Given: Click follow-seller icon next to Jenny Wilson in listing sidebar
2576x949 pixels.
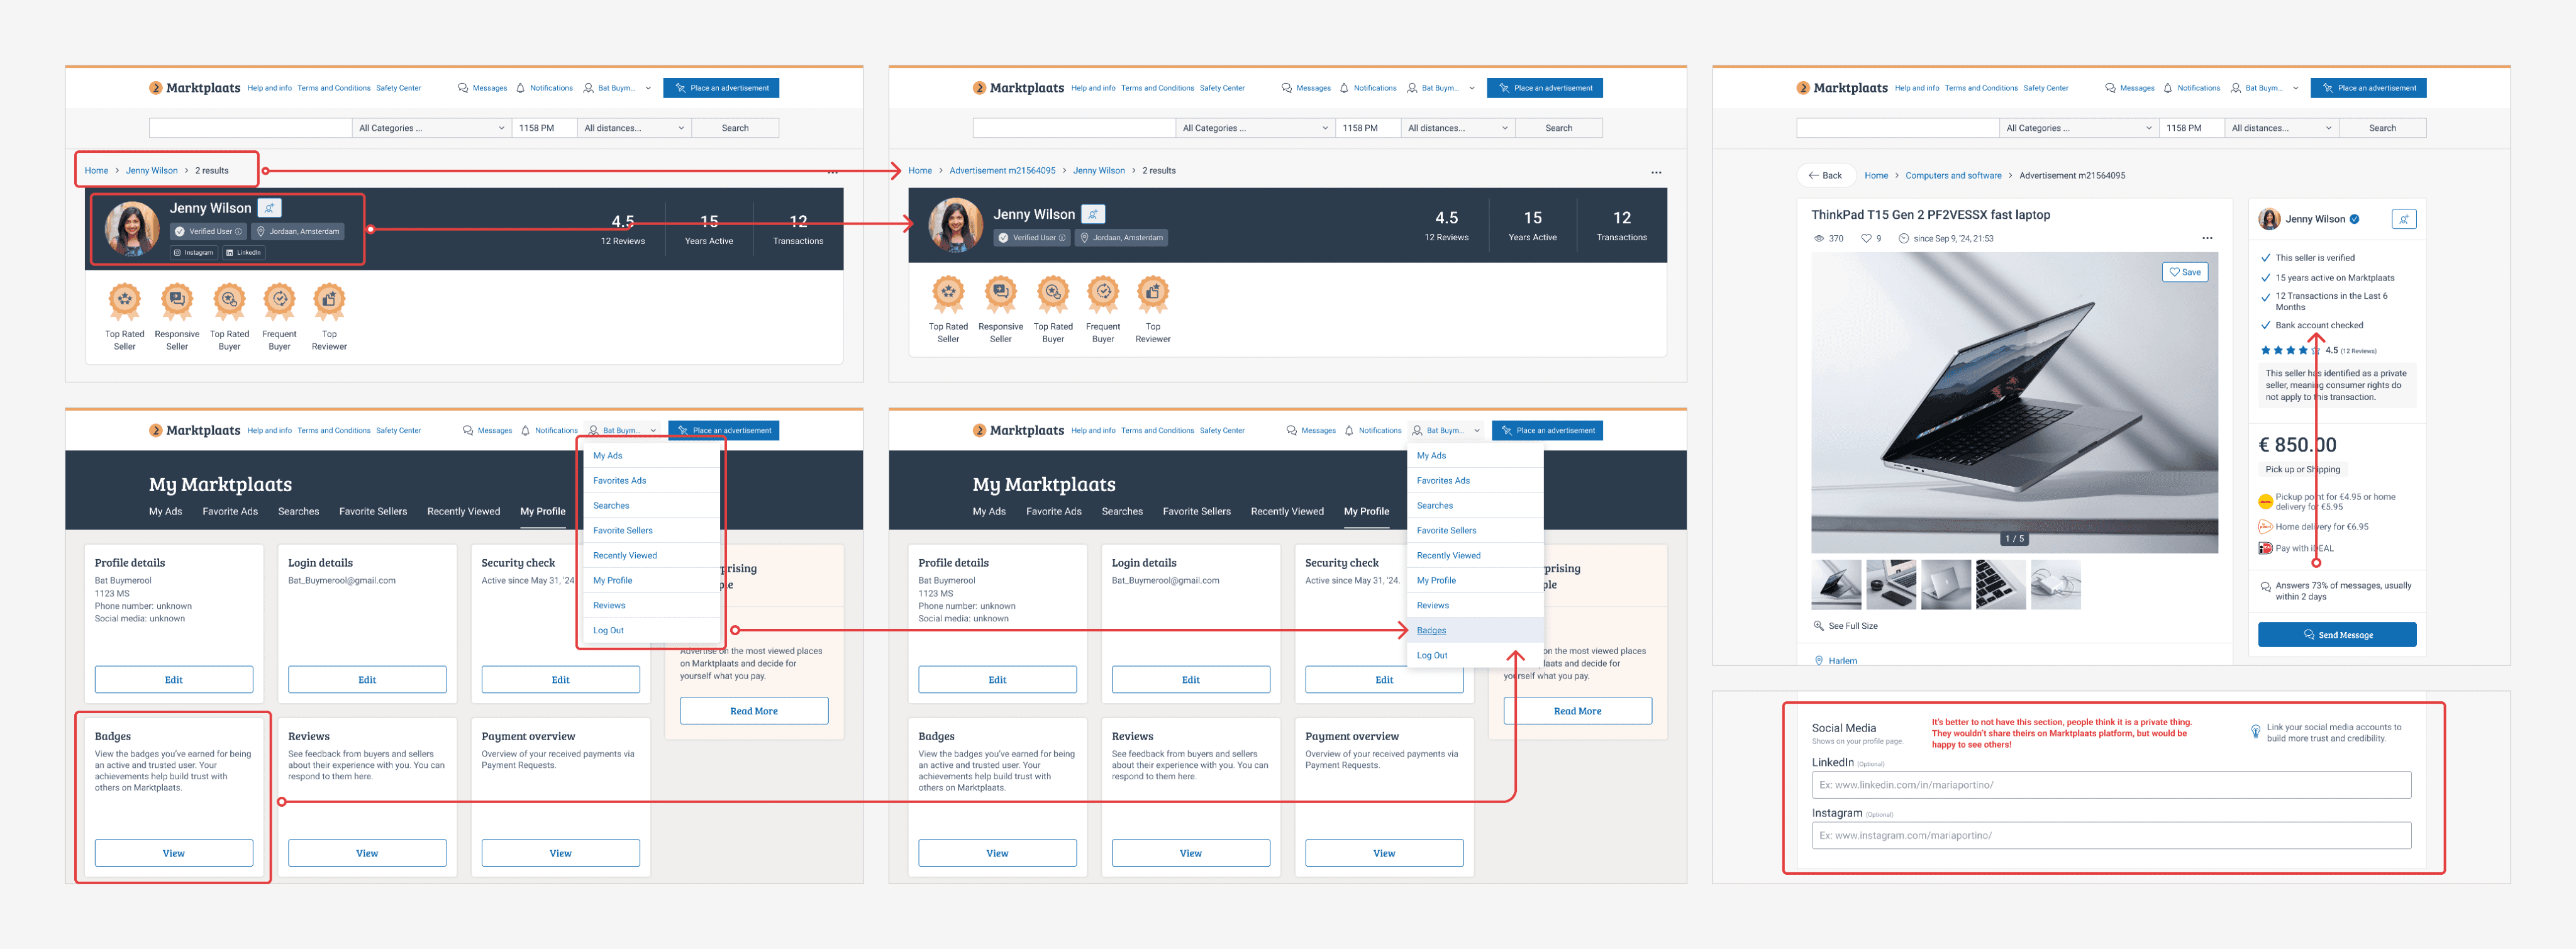Looking at the screenshot, I should 2403,219.
